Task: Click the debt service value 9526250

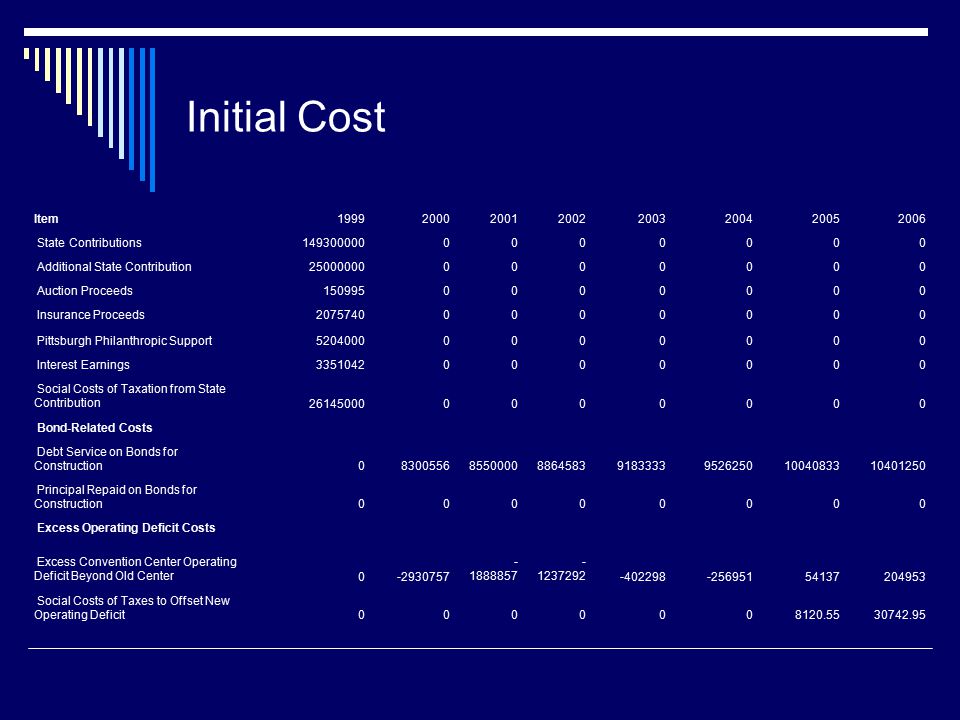Action: 728,465
